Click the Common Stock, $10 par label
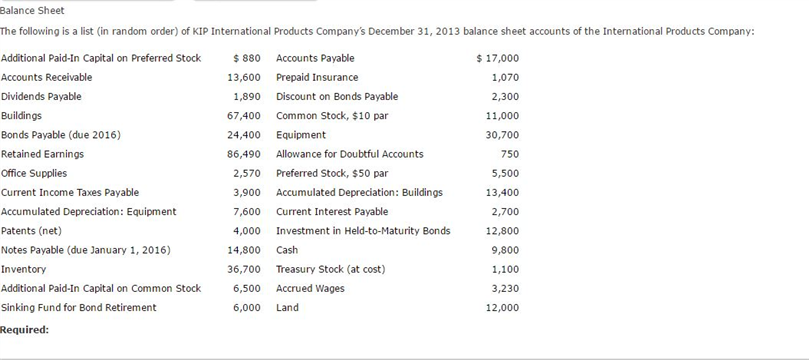 332,116
